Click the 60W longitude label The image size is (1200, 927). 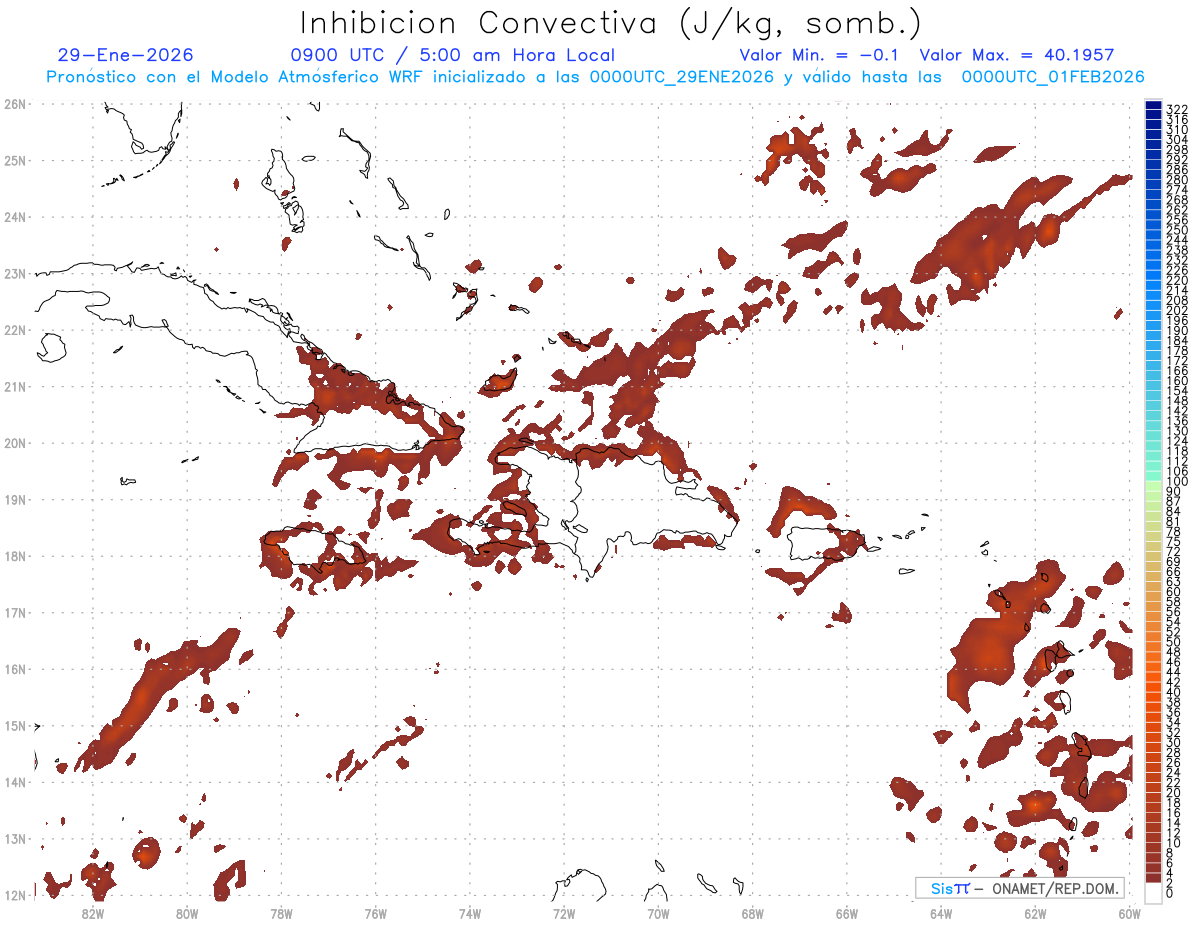(x=1128, y=912)
